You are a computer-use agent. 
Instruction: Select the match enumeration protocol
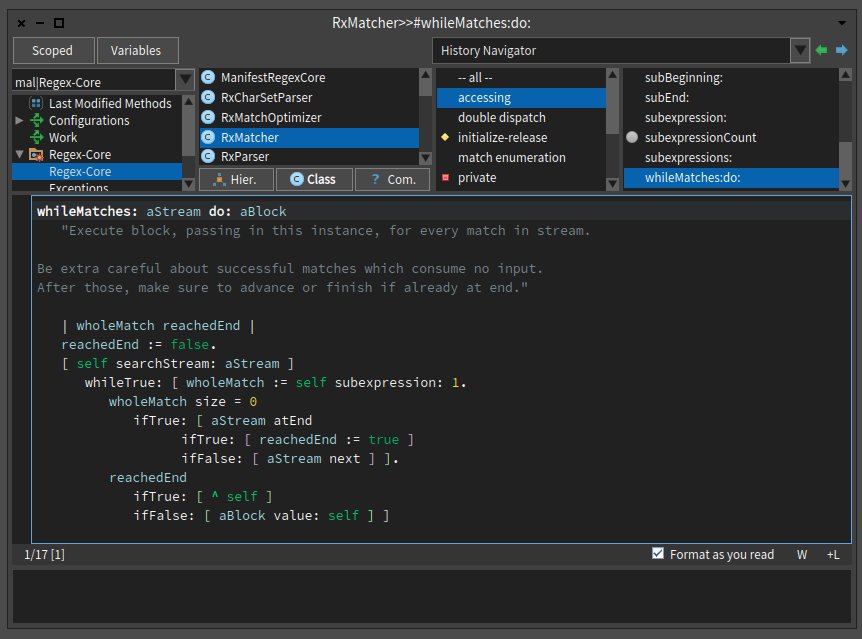(x=511, y=157)
